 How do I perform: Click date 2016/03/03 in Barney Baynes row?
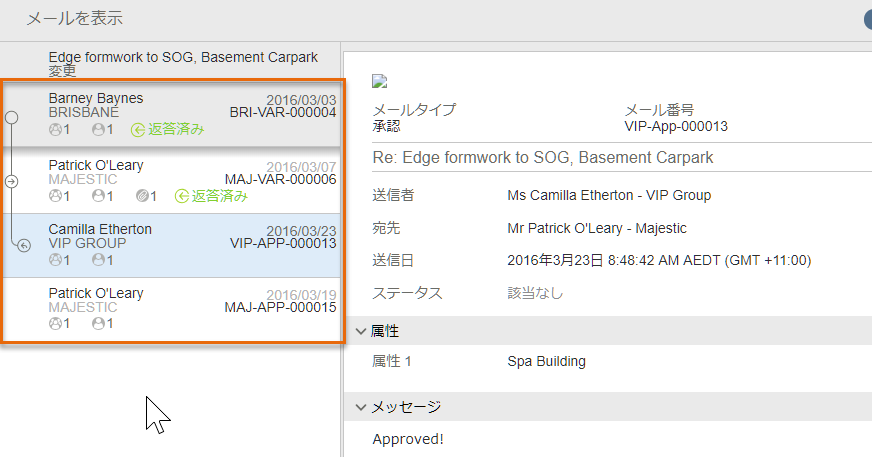[x=301, y=100]
